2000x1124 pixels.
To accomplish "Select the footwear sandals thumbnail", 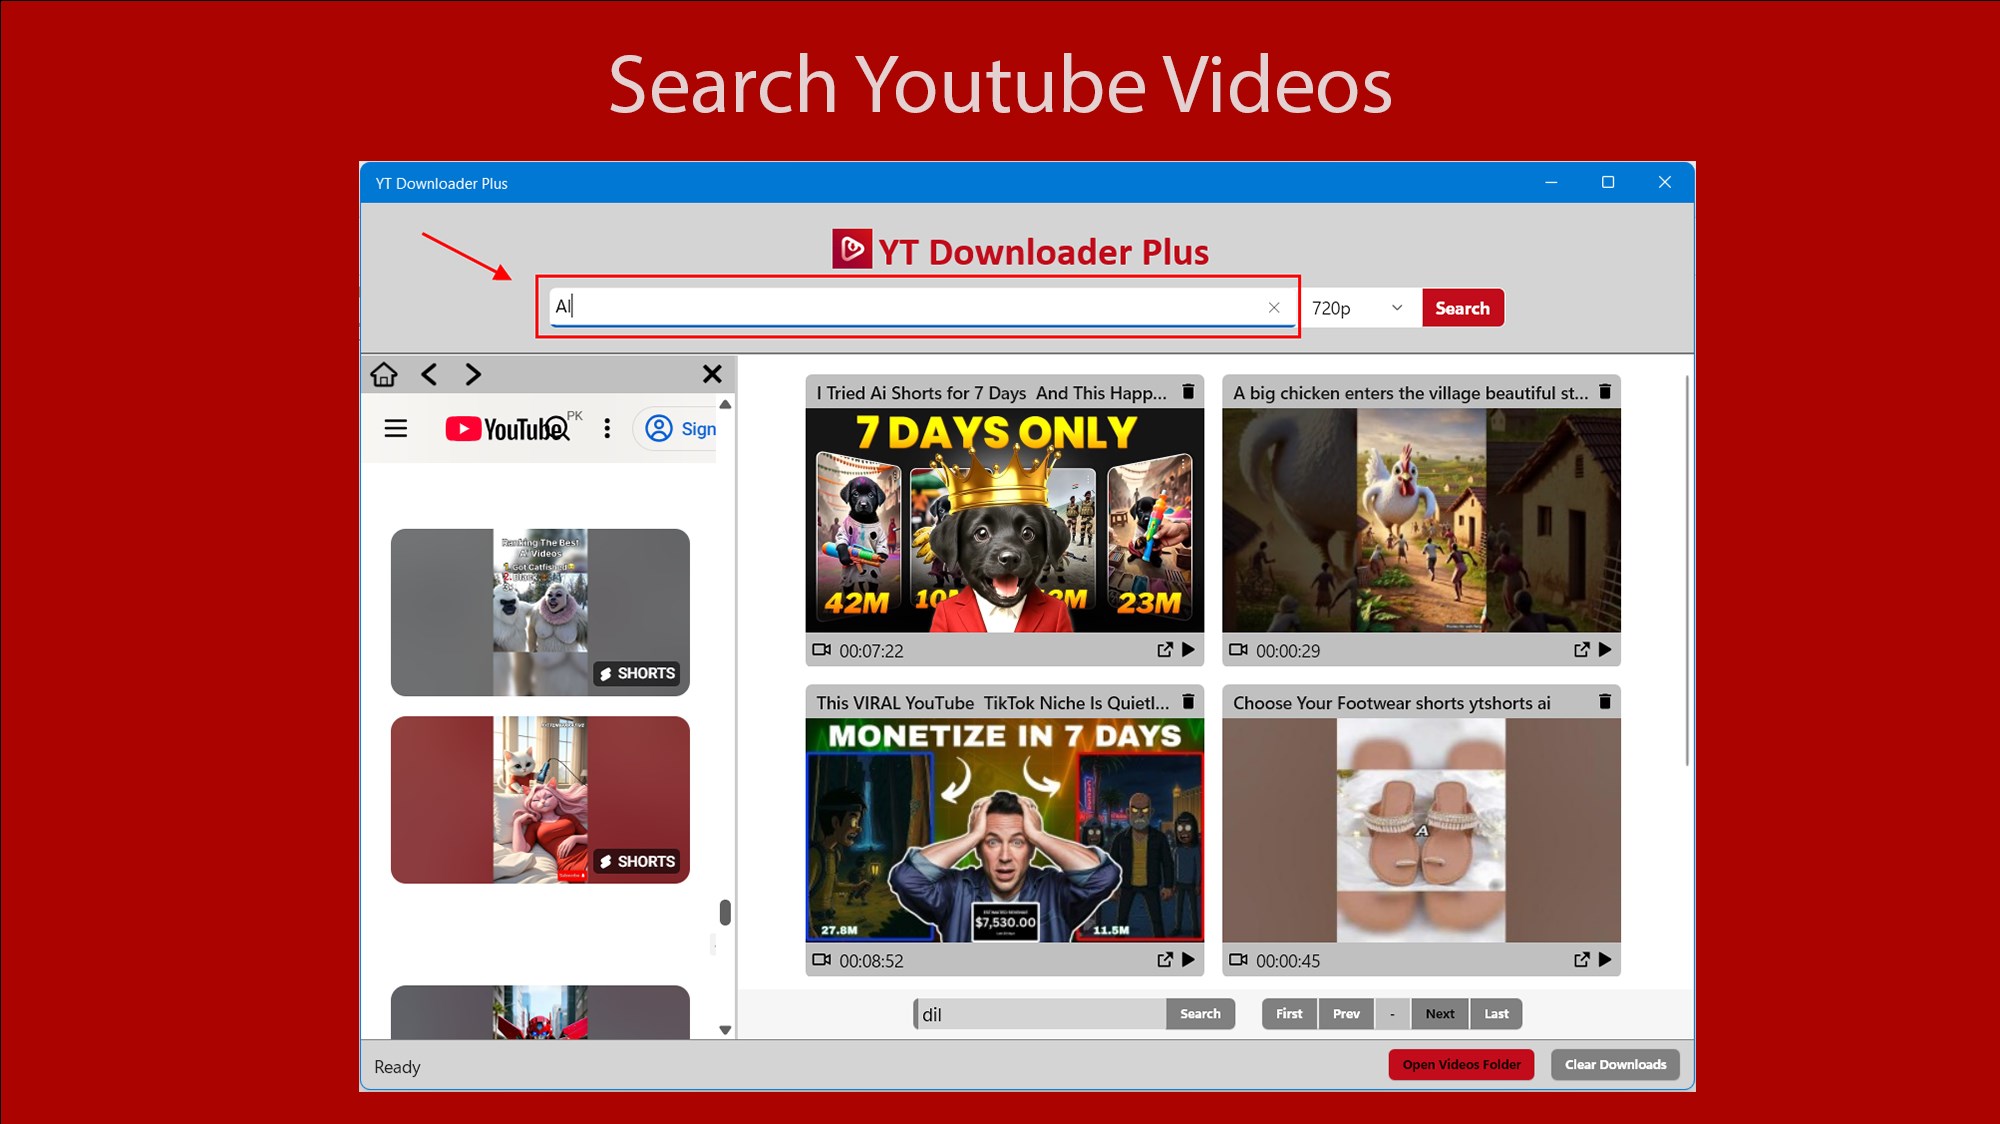I will click(x=1421, y=830).
